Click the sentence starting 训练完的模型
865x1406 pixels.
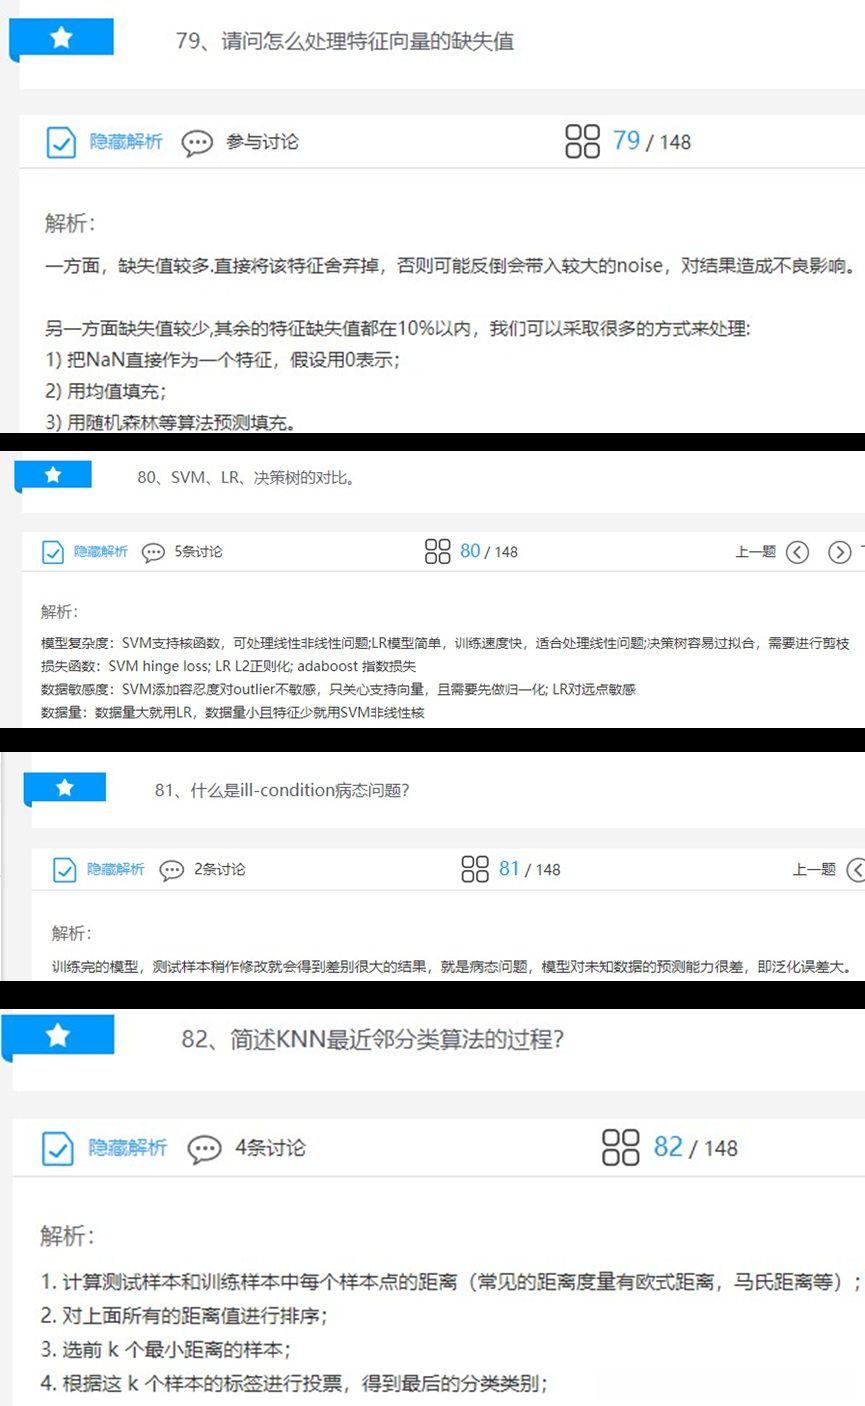click(x=453, y=967)
